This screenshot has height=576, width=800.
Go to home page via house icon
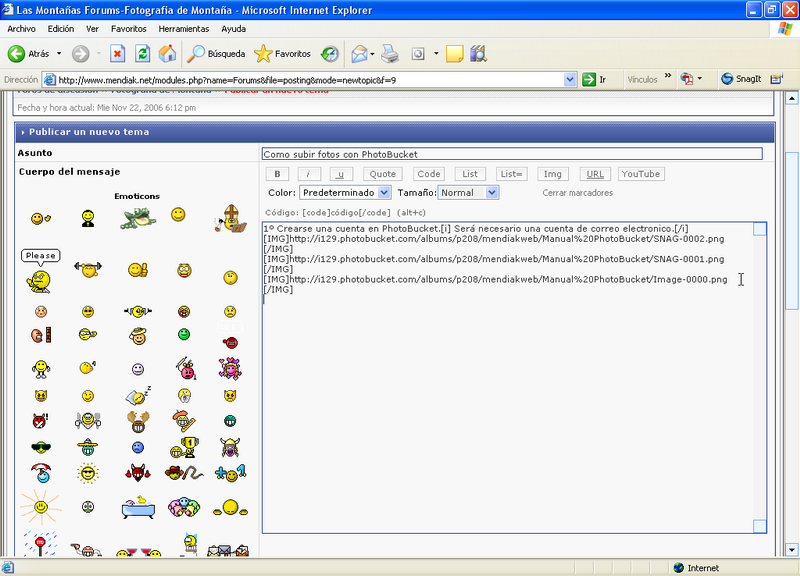tap(167, 54)
